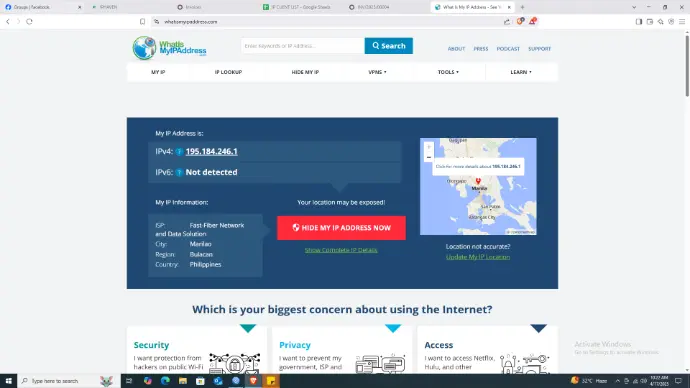Open the IP LOOKUP menu item
690x388 pixels.
pos(228,72)
